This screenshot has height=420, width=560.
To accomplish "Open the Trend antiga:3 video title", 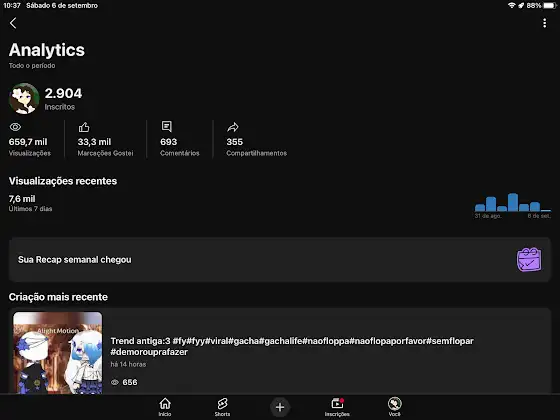I will 292,346.
